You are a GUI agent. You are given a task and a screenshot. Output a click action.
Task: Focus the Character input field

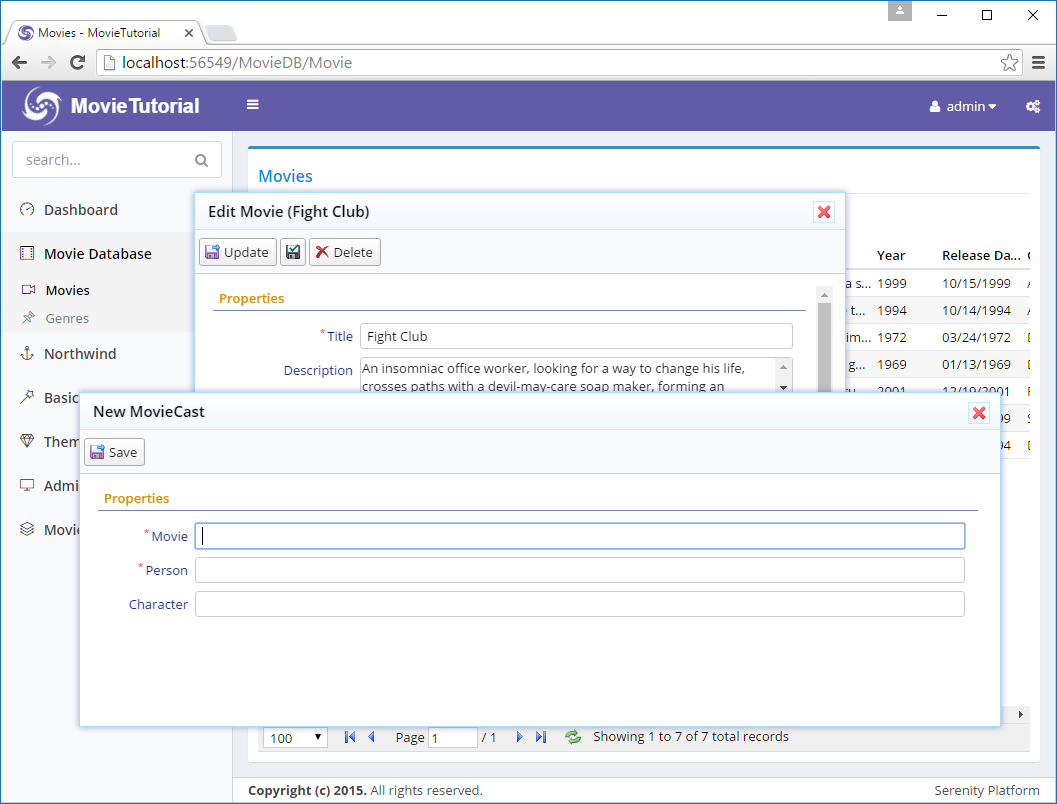(579, 604)
